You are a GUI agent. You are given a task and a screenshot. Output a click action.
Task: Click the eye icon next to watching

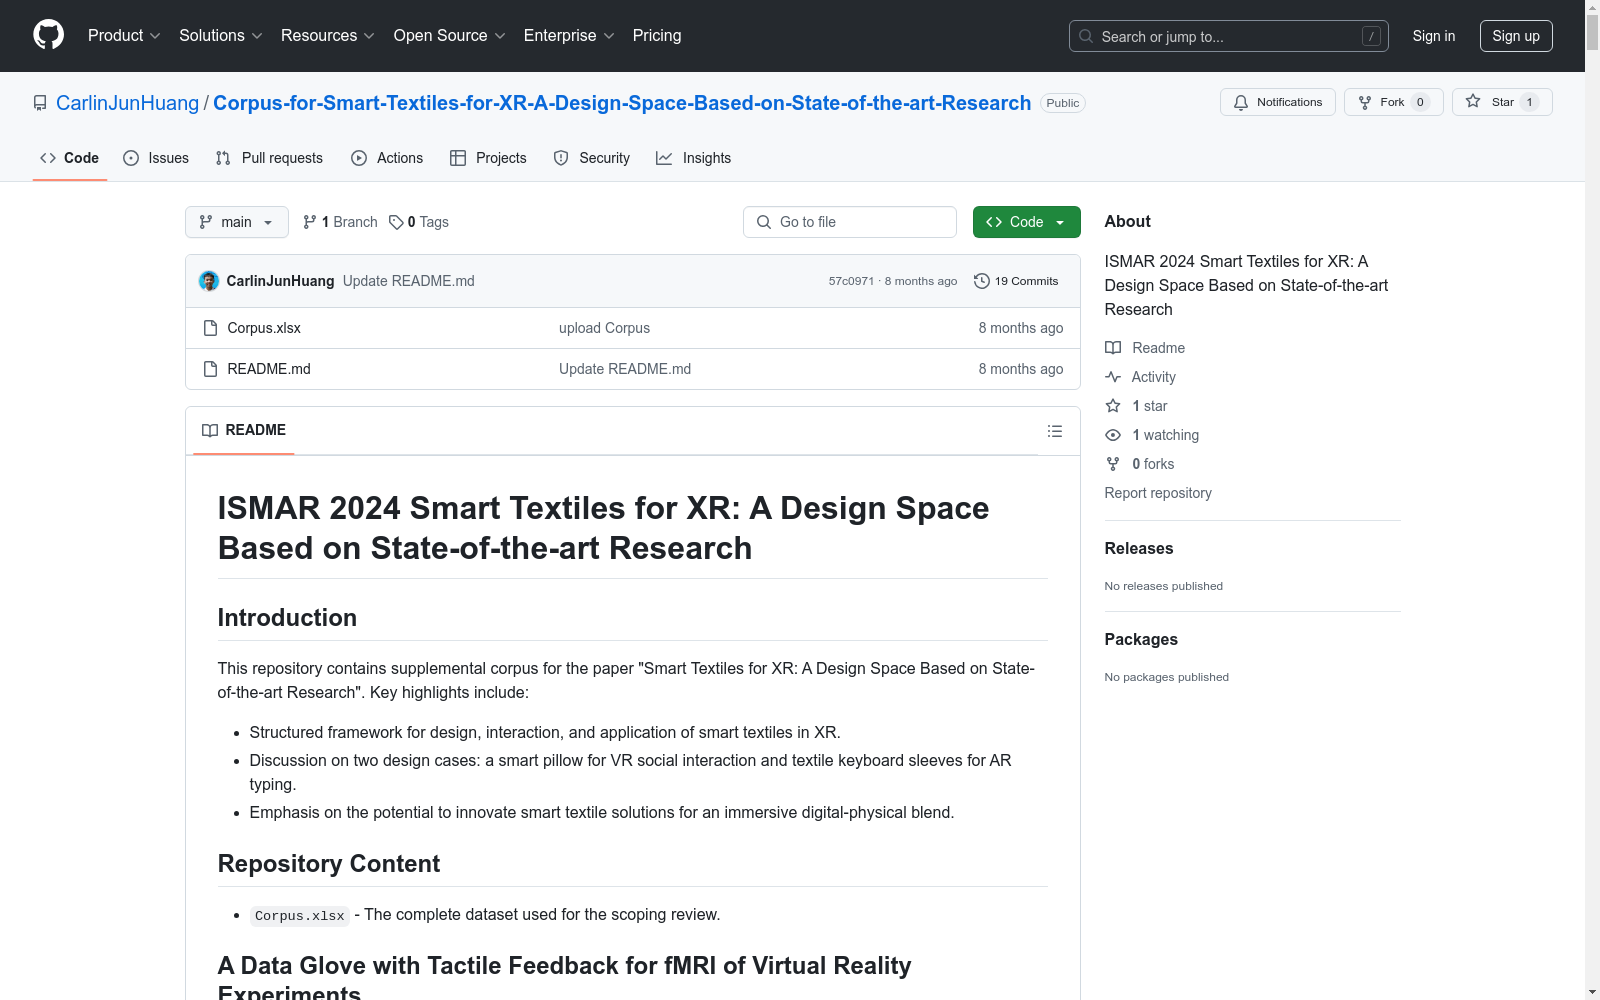tap(1113, 435)
